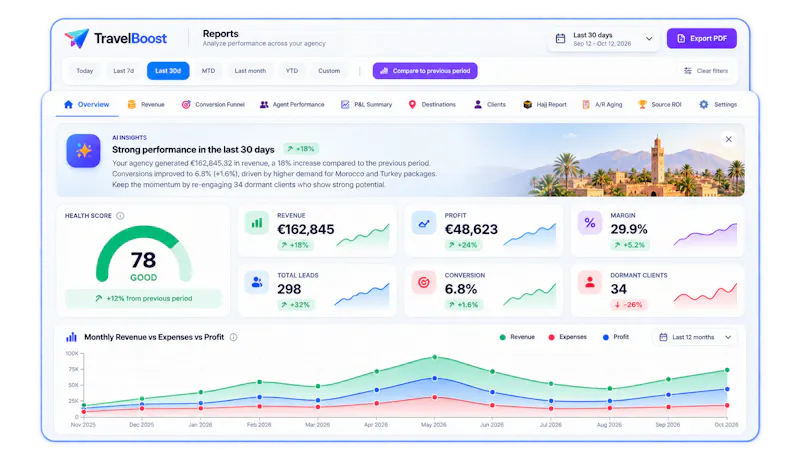Open the Hajj Report tab
Screen dimensions: 800x450
(545, 105)
